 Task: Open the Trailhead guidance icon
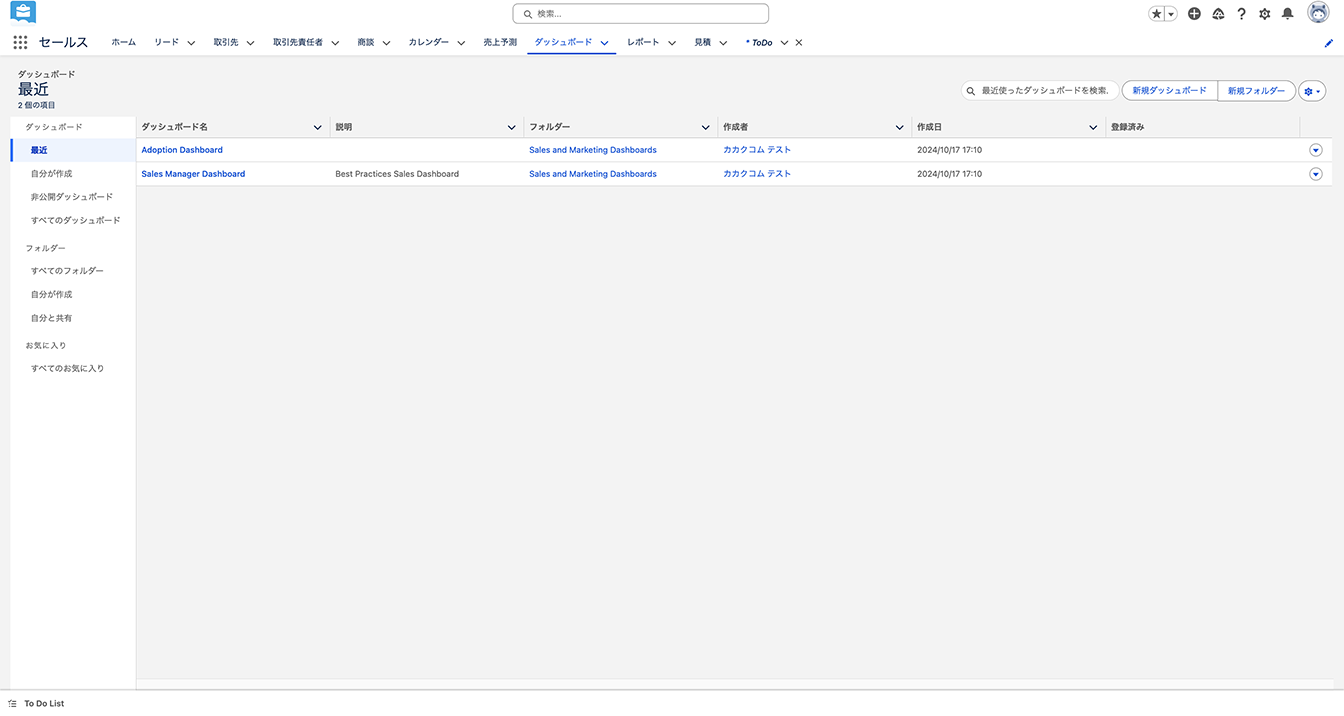tap(1218, 14)
